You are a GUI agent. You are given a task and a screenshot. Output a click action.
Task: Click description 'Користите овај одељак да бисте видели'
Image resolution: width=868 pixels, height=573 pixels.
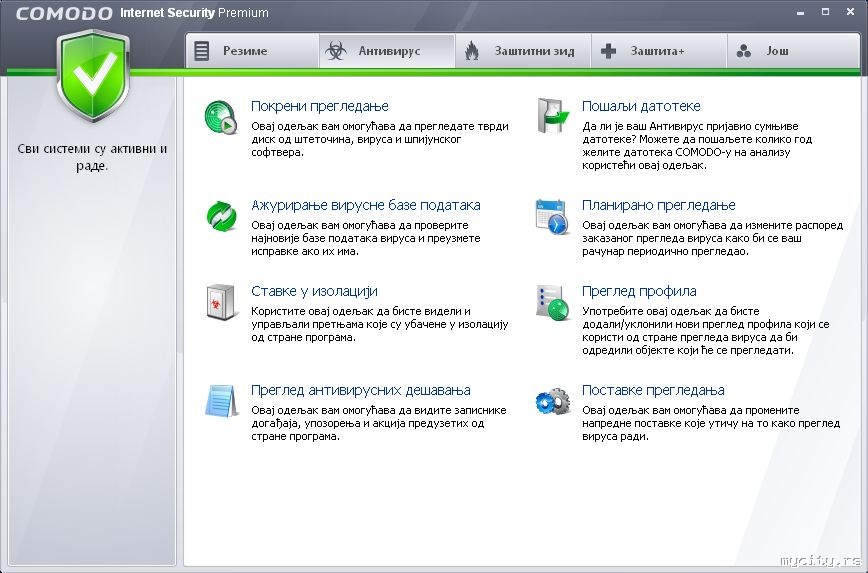click(379, 324)
